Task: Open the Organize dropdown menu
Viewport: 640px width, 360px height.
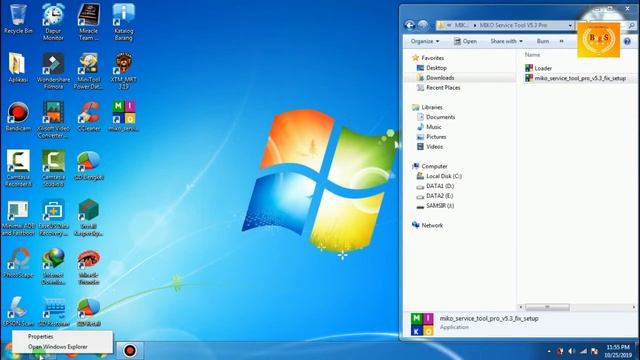Action: click(425, 41)
